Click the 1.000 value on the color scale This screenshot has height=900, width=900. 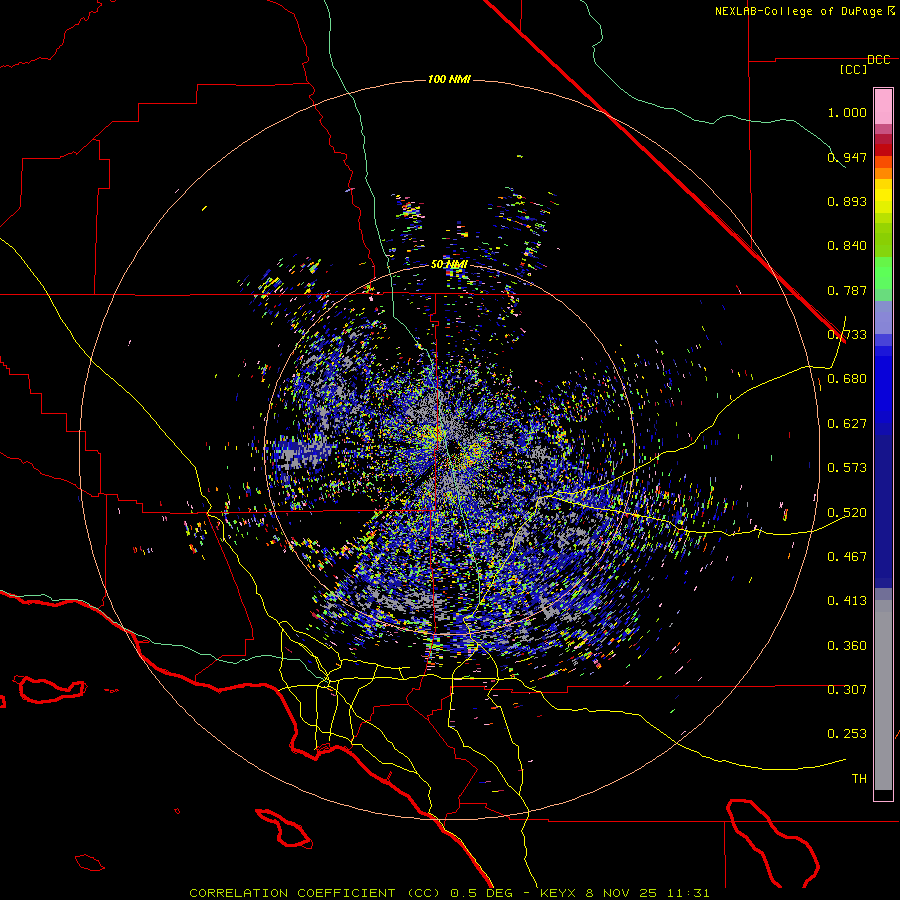tap(847, 112)
